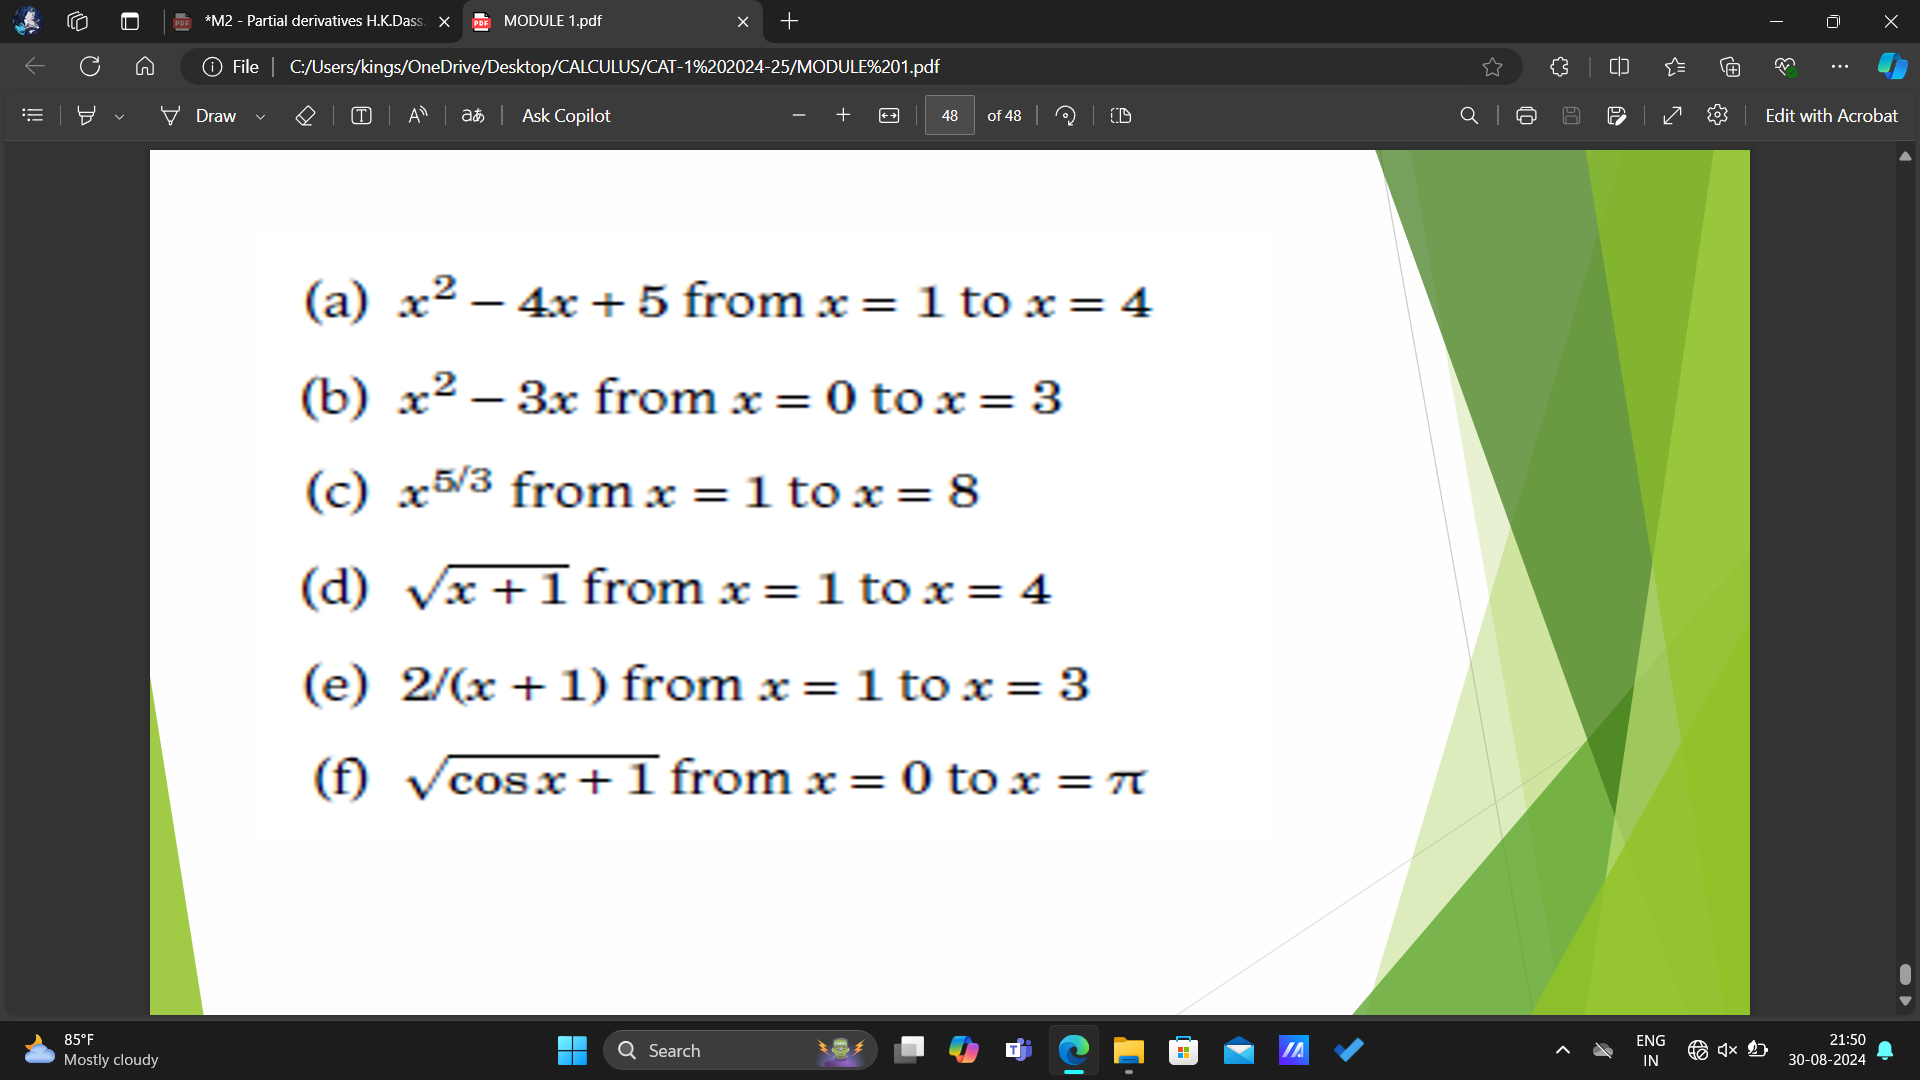Open notification bell
Viewport: 1920px width, 1080px height.
pyautogui.click(x=1885, y=1050)
